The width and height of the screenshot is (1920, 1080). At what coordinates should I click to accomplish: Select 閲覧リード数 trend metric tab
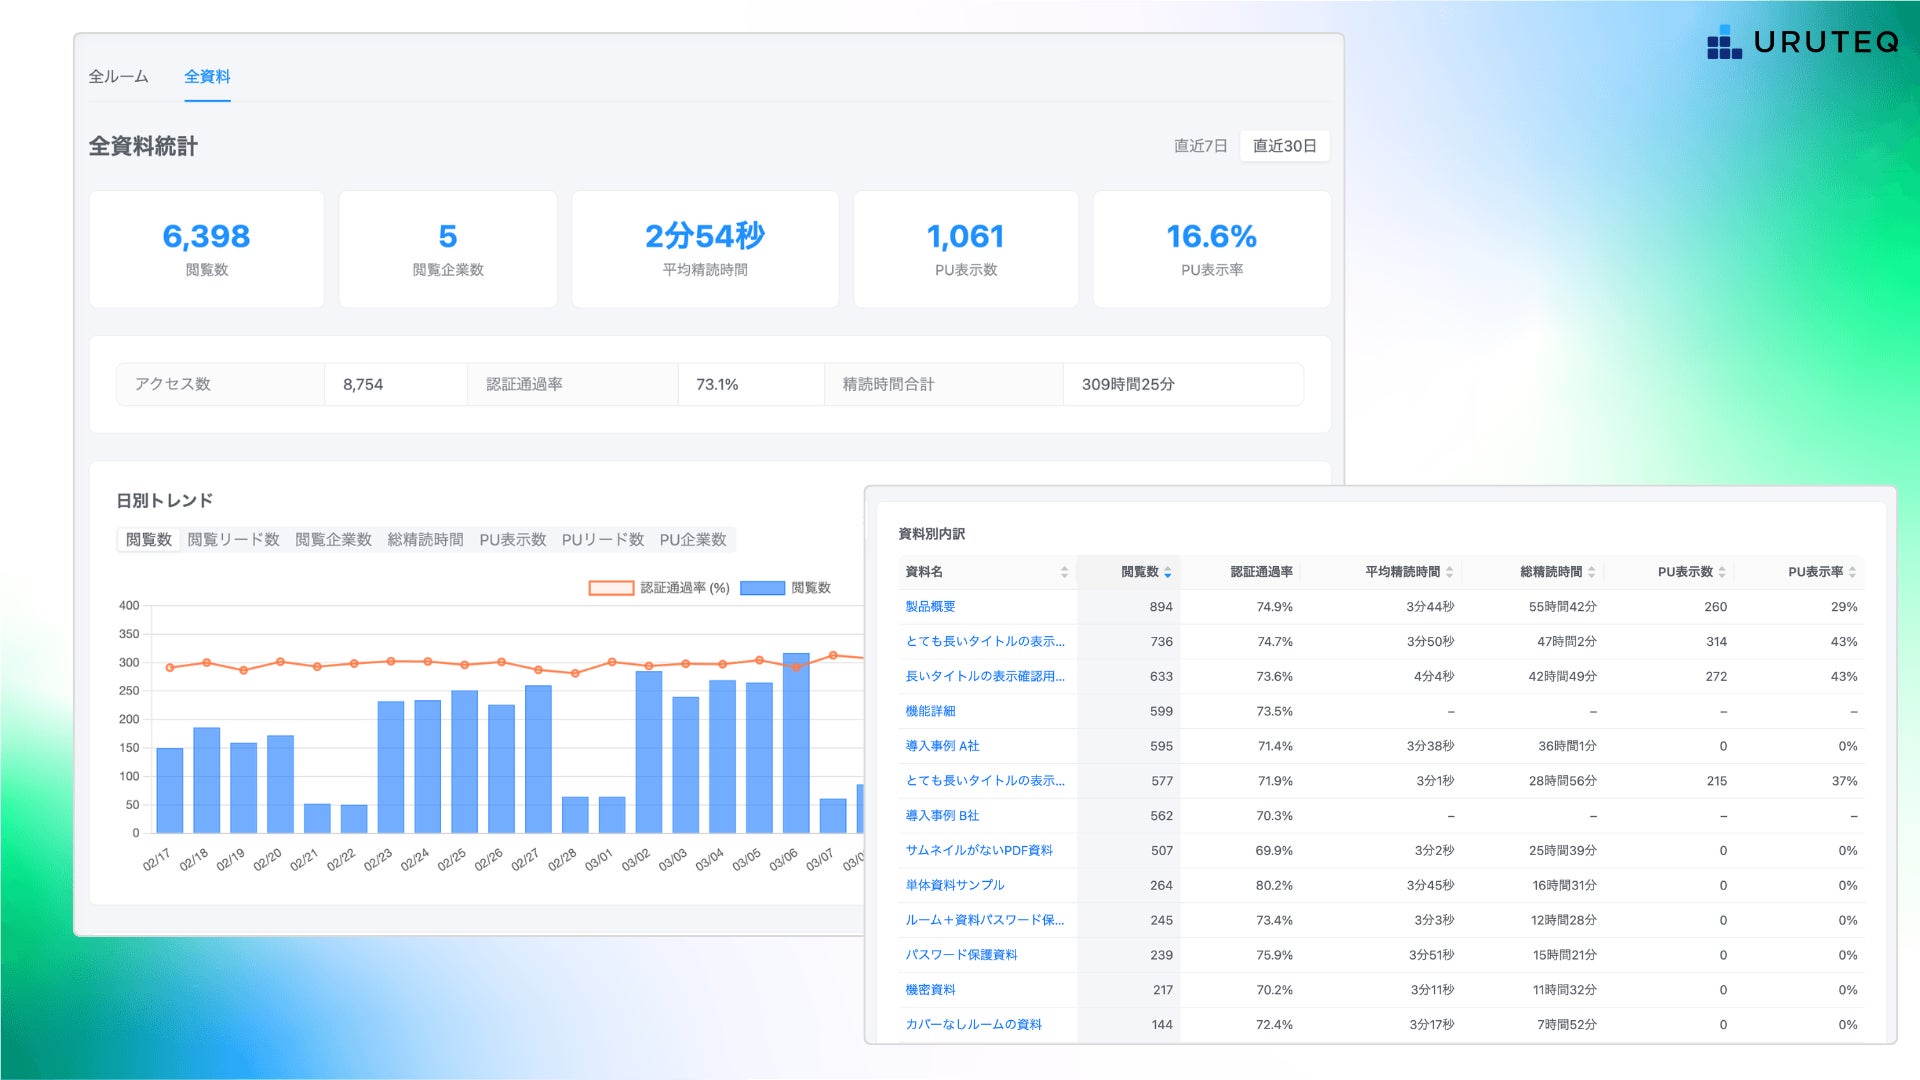233,540
